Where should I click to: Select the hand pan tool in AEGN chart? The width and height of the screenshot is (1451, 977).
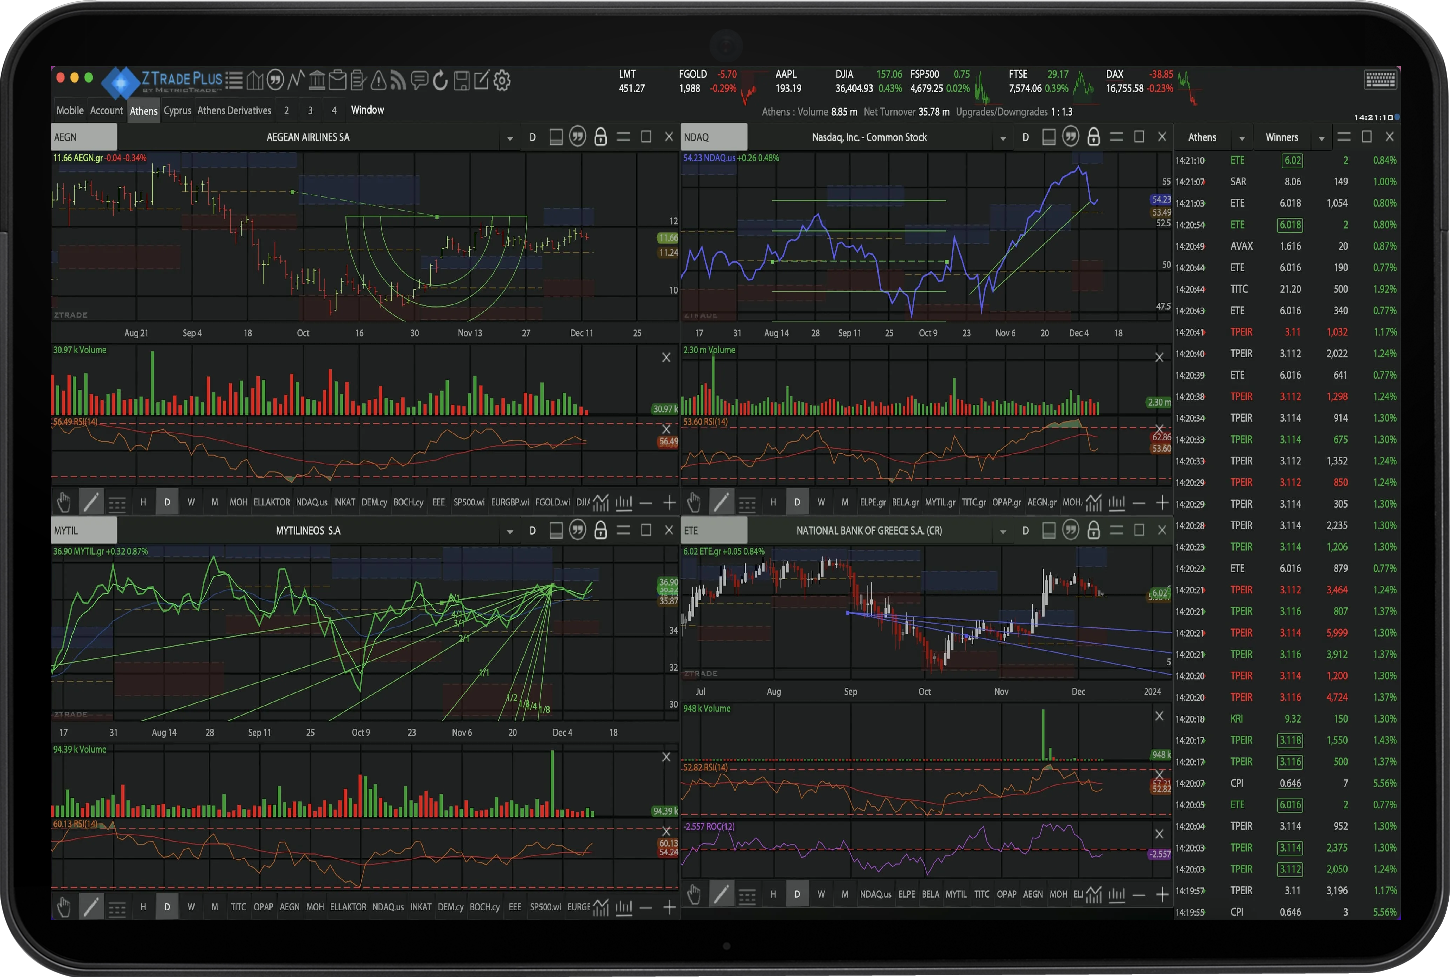(64, 502)
